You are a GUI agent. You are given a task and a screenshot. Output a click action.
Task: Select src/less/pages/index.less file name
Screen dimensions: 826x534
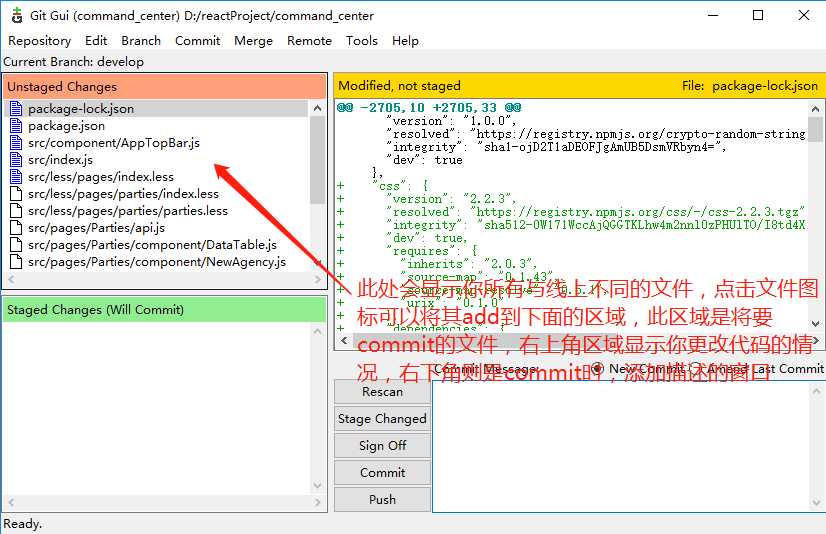(x=101, y=176)
